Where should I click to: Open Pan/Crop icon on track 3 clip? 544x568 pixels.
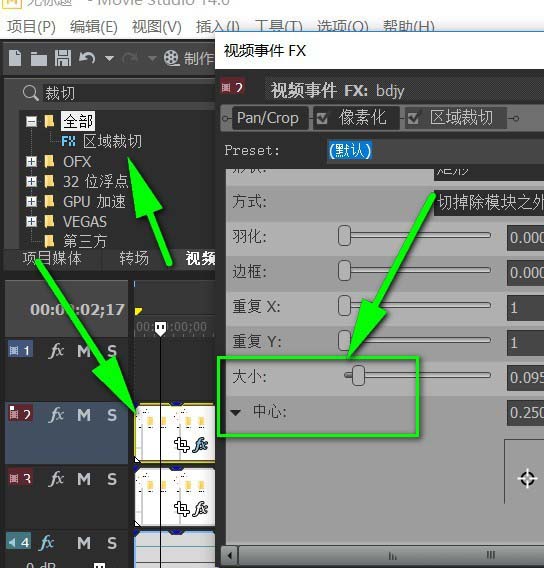coord(181,509)
